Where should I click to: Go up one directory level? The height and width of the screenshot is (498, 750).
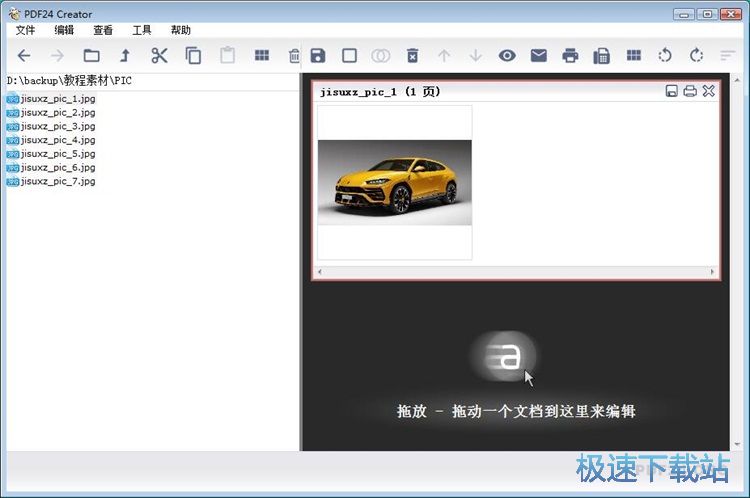coord(125,56)
